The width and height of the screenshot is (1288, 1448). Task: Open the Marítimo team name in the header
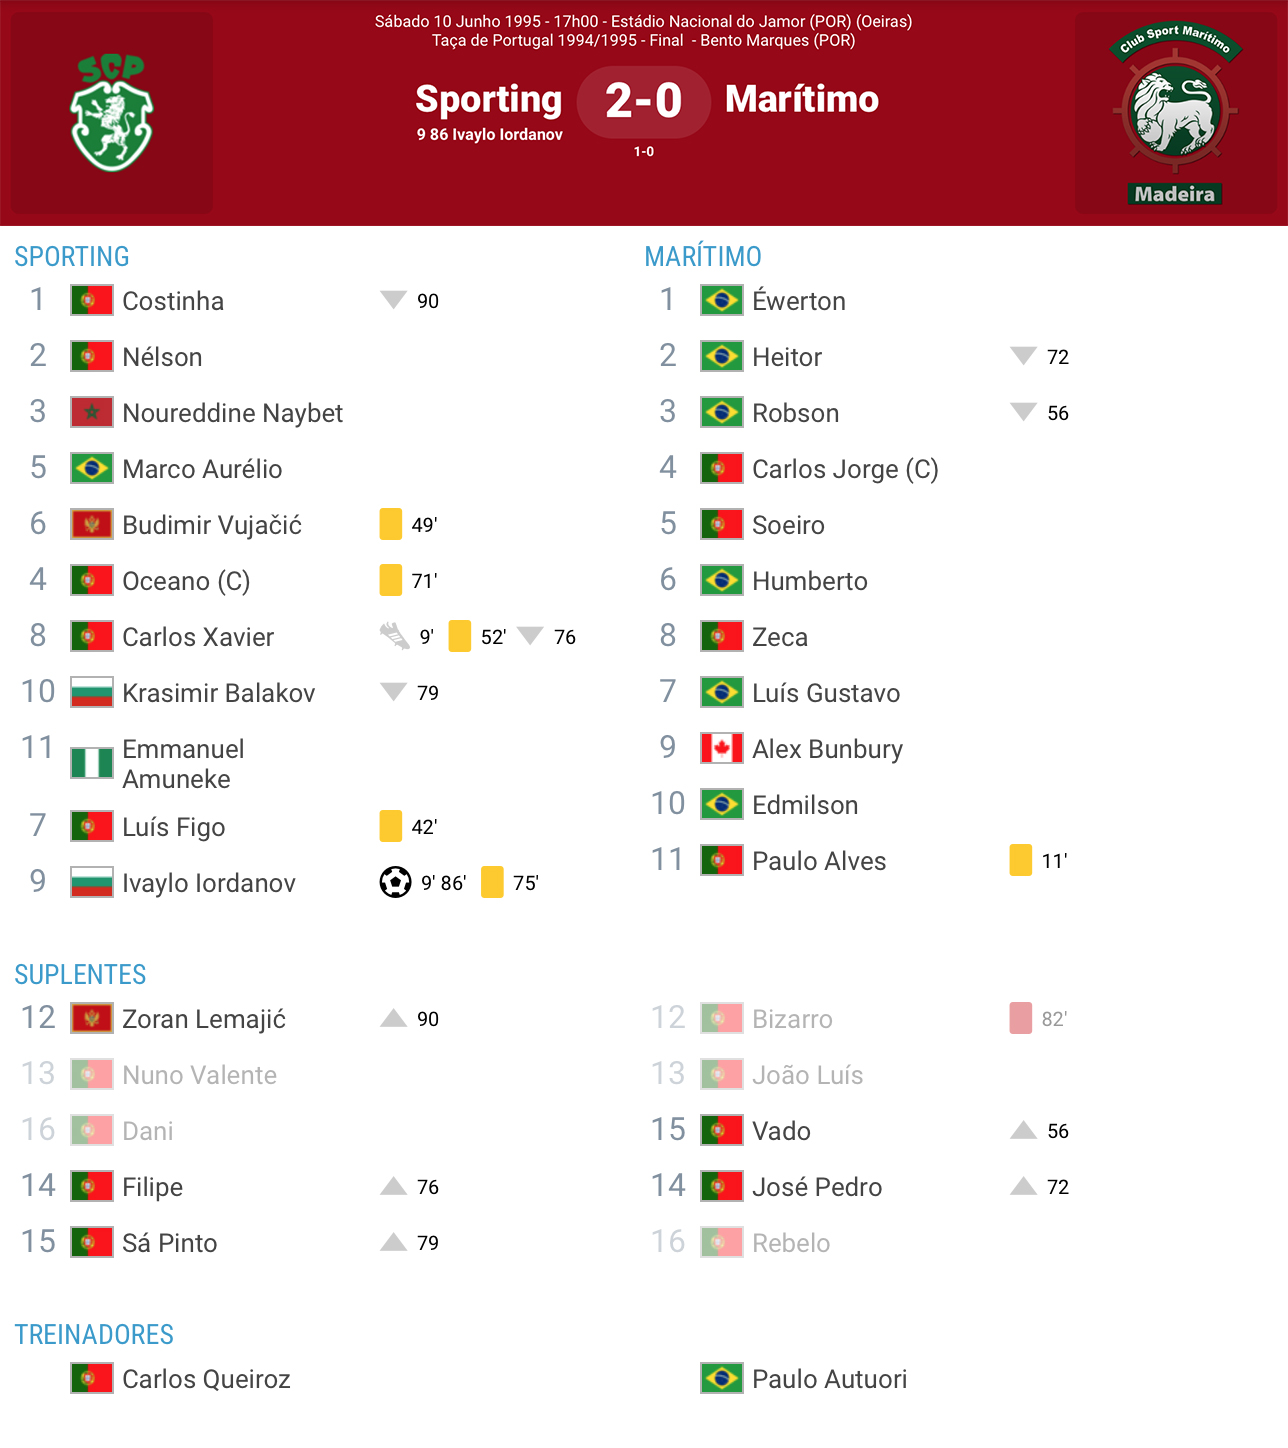click(x=802, y=99)
